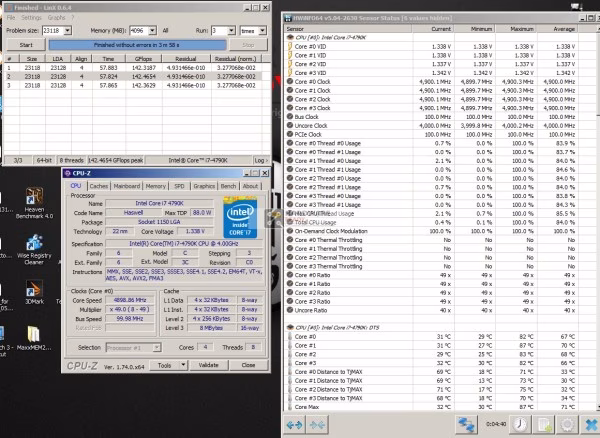The image size is (600, 438).
Task: Switch to the Memory tab in CPU-Z
Action: coord(155,186)
